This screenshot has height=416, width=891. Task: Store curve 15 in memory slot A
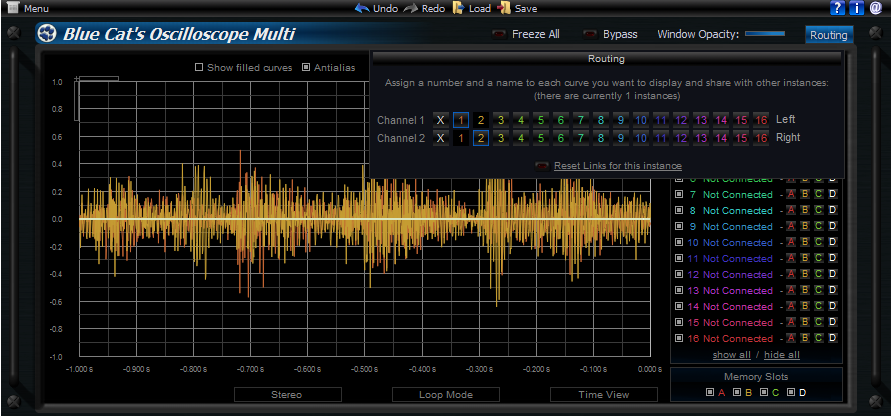[x=791, y=322]
